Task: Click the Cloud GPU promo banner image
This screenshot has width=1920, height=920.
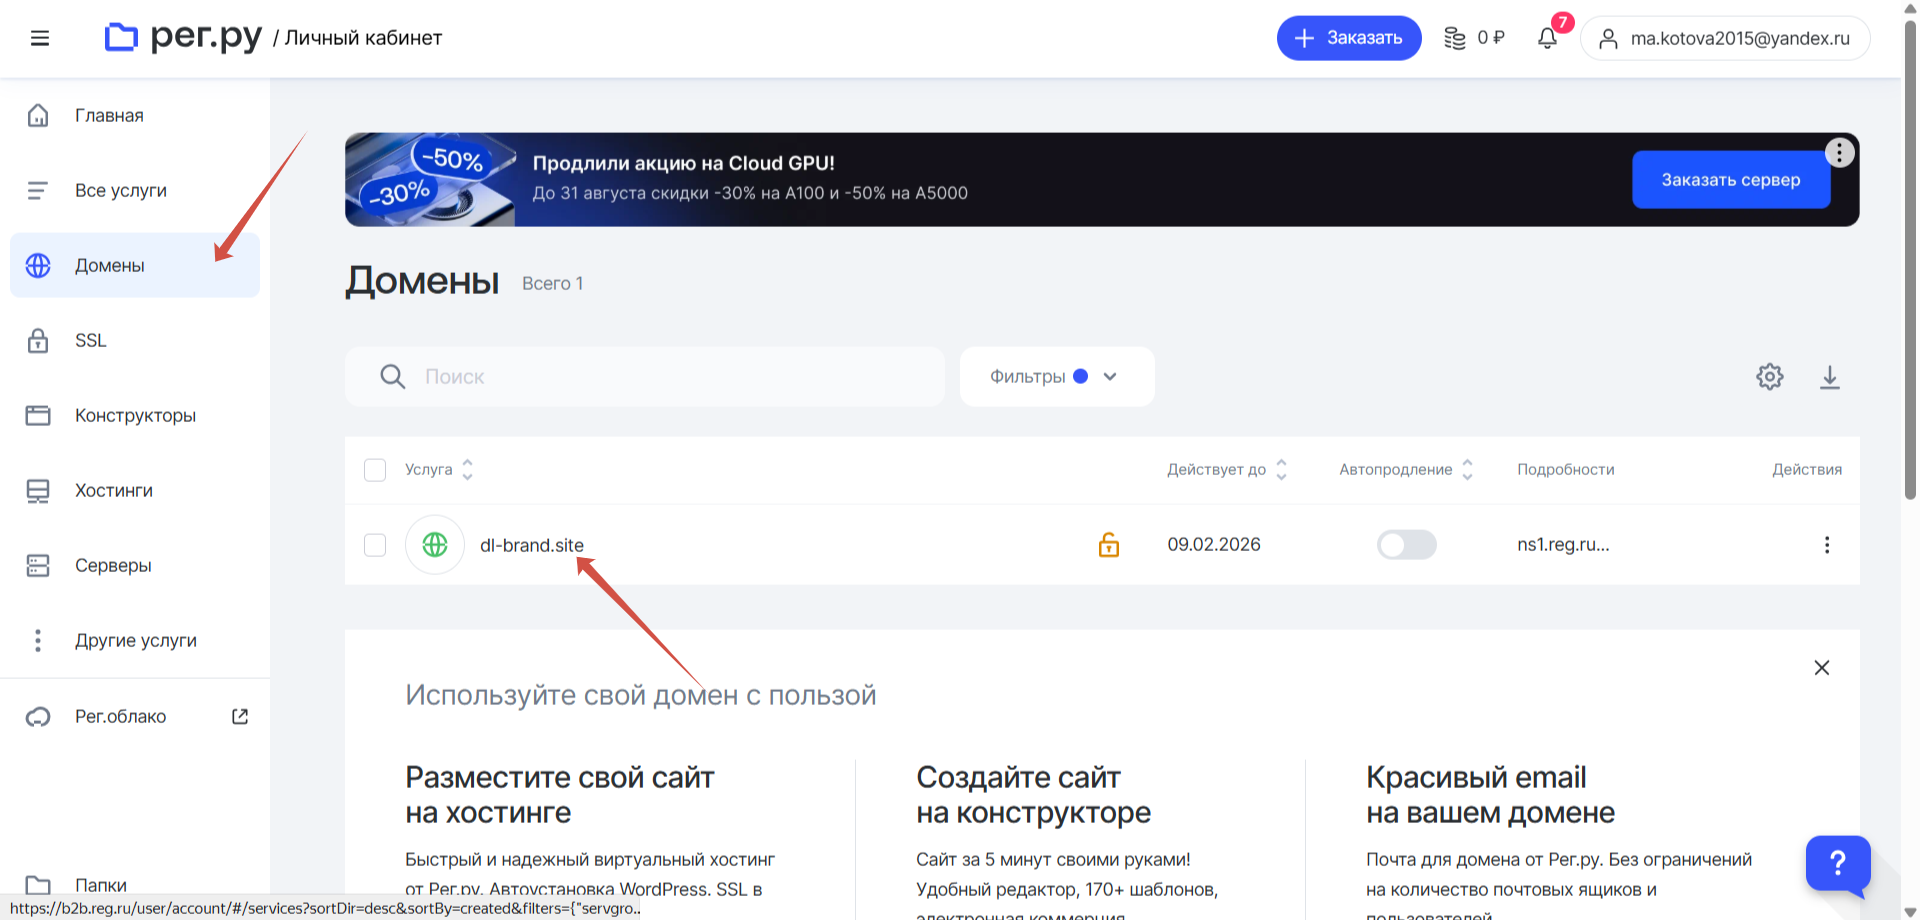Action: tap(430, 180)
